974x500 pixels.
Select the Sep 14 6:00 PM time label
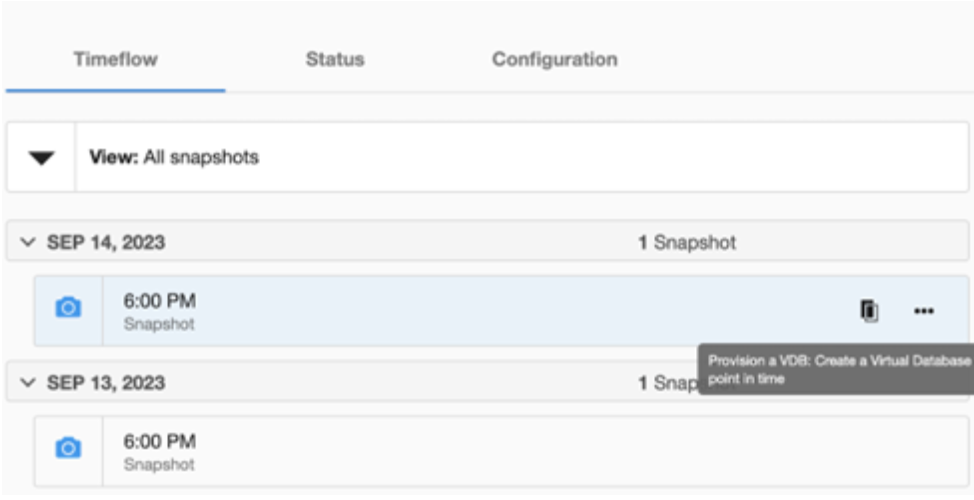pos(160,301)
